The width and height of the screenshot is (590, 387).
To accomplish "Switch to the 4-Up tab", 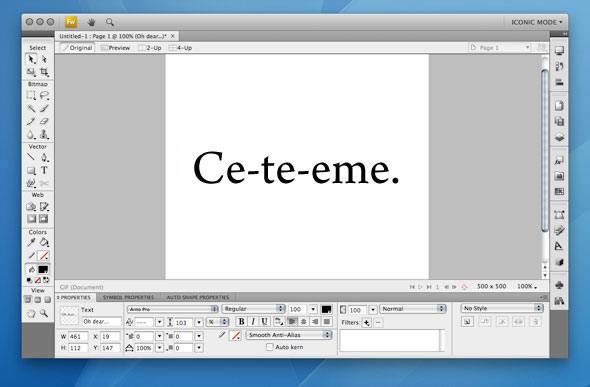I will 180,48.
